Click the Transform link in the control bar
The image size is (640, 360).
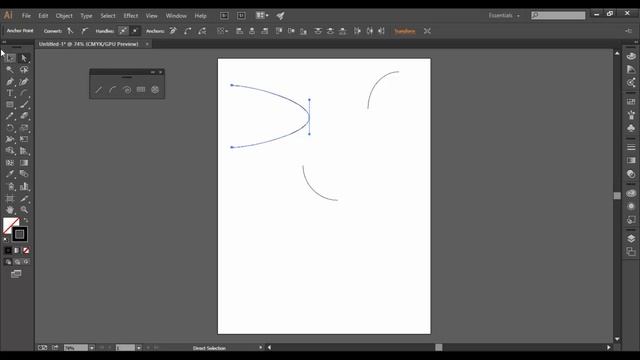click(404, 31)
